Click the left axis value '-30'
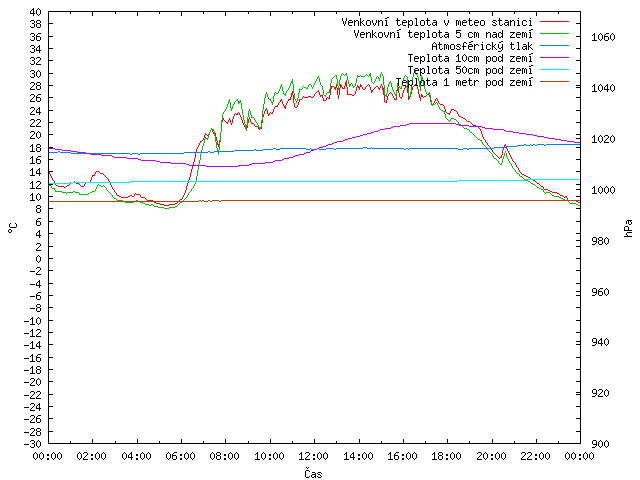Image resolution: width=640 pixels, height=480 pixels. 33,444
